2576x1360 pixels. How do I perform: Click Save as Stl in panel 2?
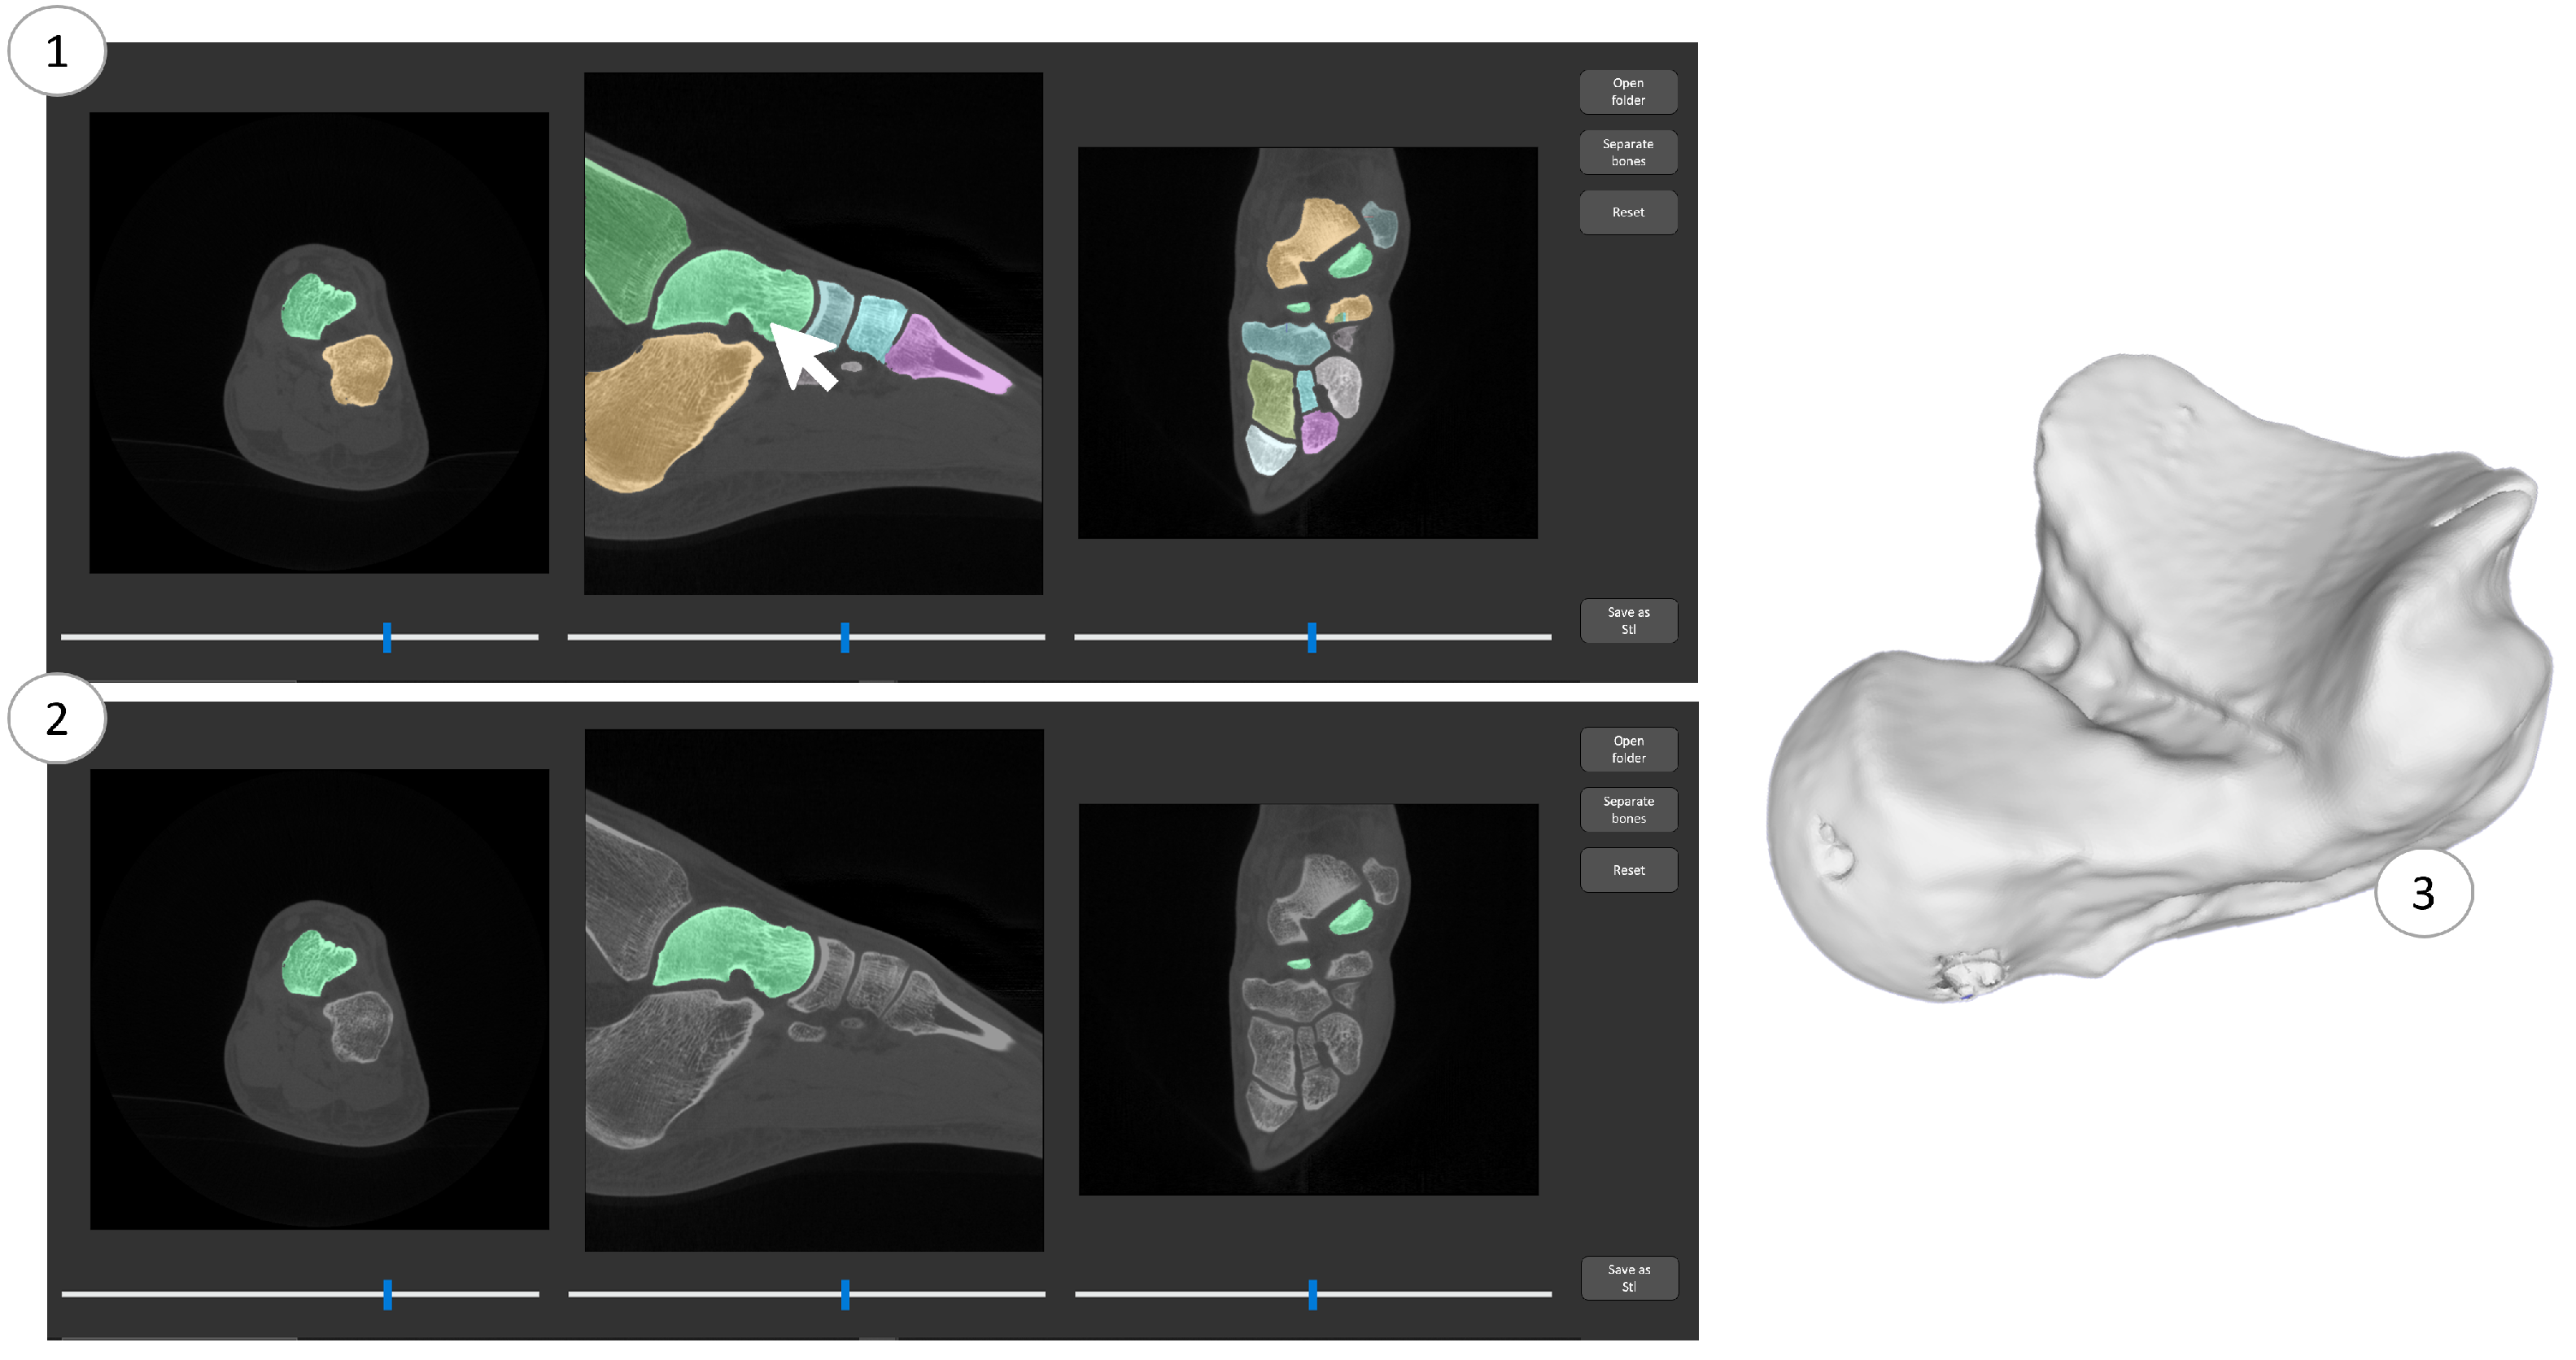point(1628,1278)
